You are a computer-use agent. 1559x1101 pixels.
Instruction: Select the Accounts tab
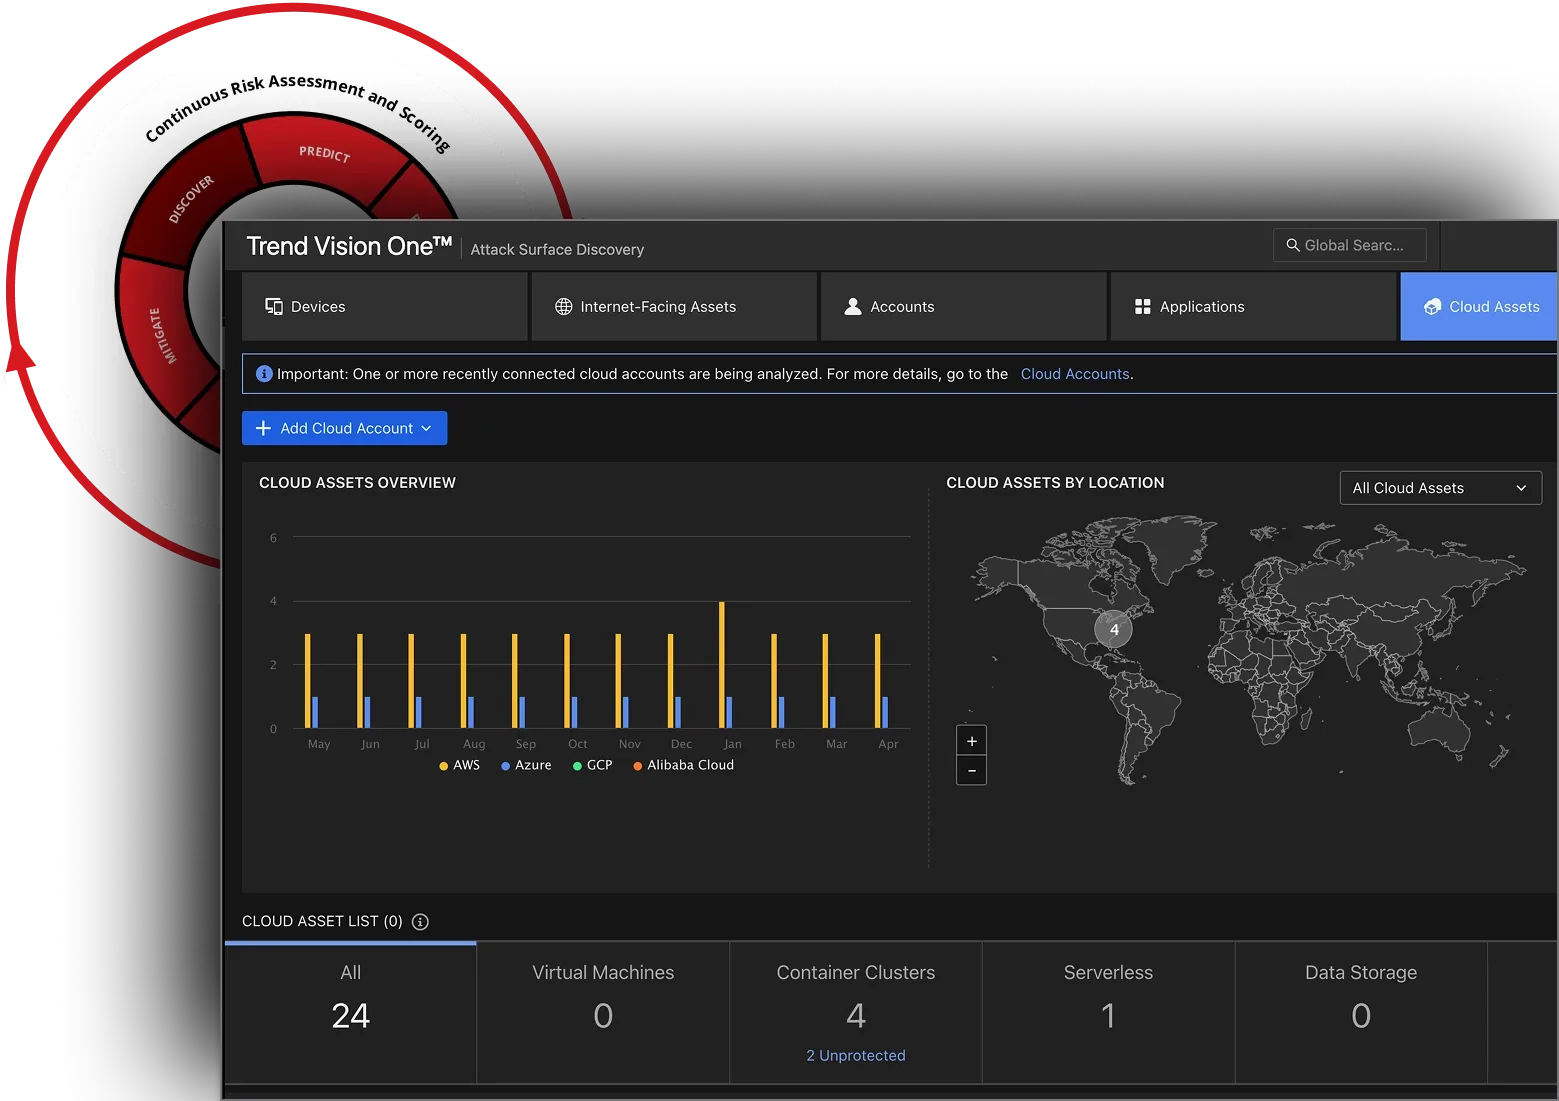pyautogui.click(x=963, y=307)
